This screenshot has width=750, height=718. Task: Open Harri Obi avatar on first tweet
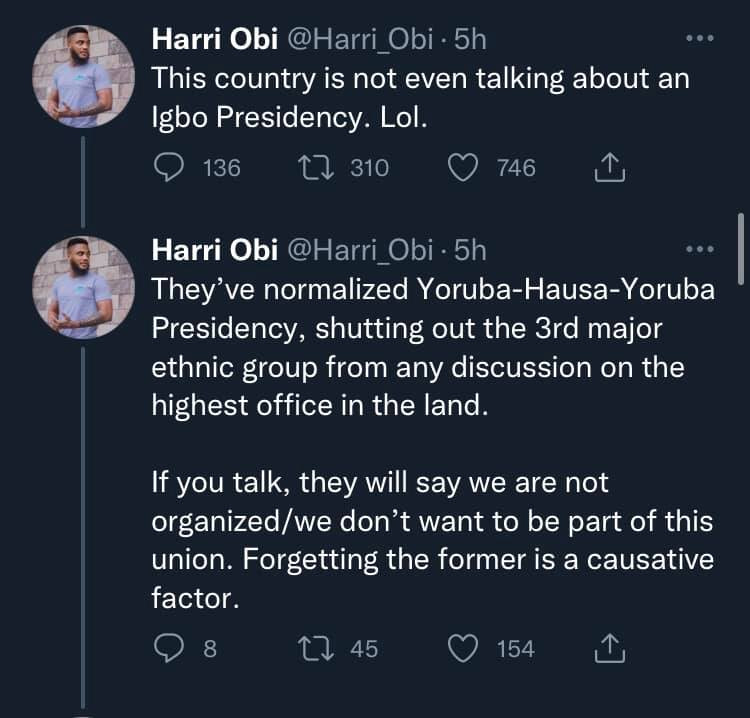click(85, 78)
